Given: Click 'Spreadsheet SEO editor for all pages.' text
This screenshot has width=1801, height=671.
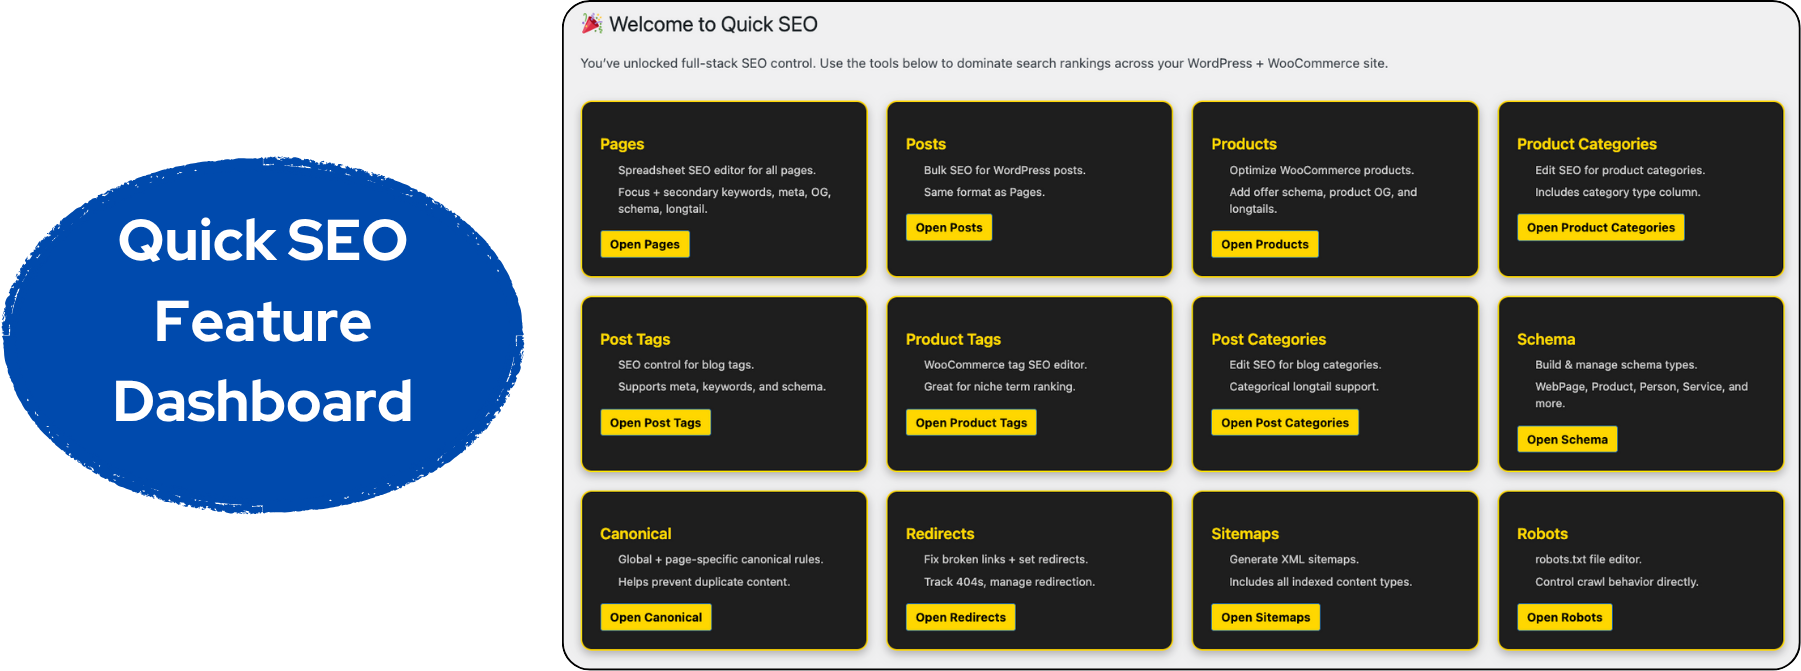Looking at the screenshot, I should [717, 170].
